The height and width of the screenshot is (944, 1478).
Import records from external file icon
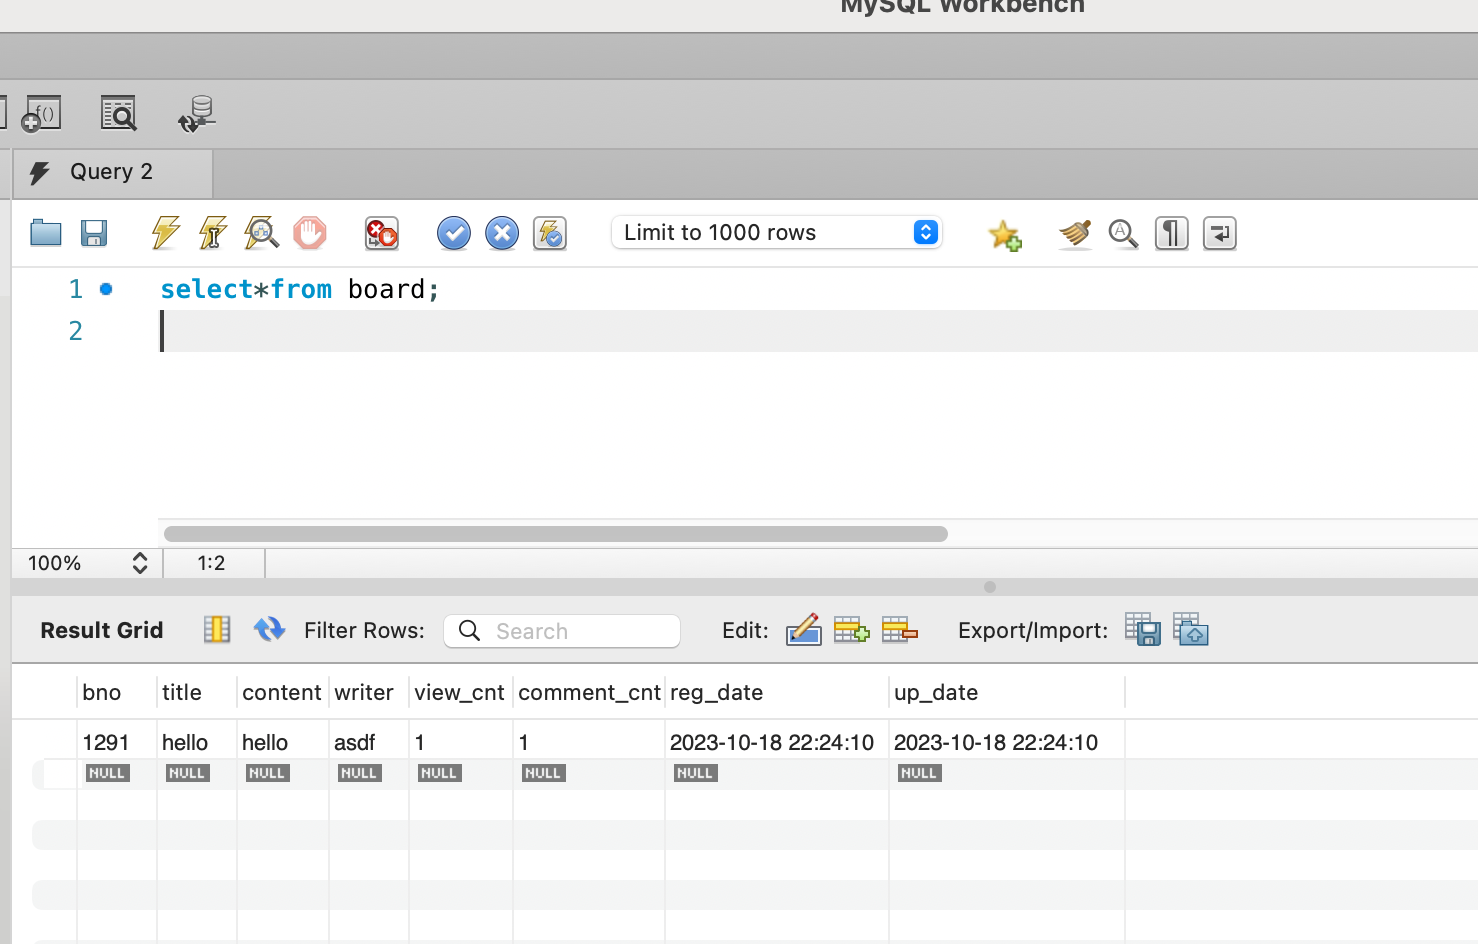pos(1191,630)
